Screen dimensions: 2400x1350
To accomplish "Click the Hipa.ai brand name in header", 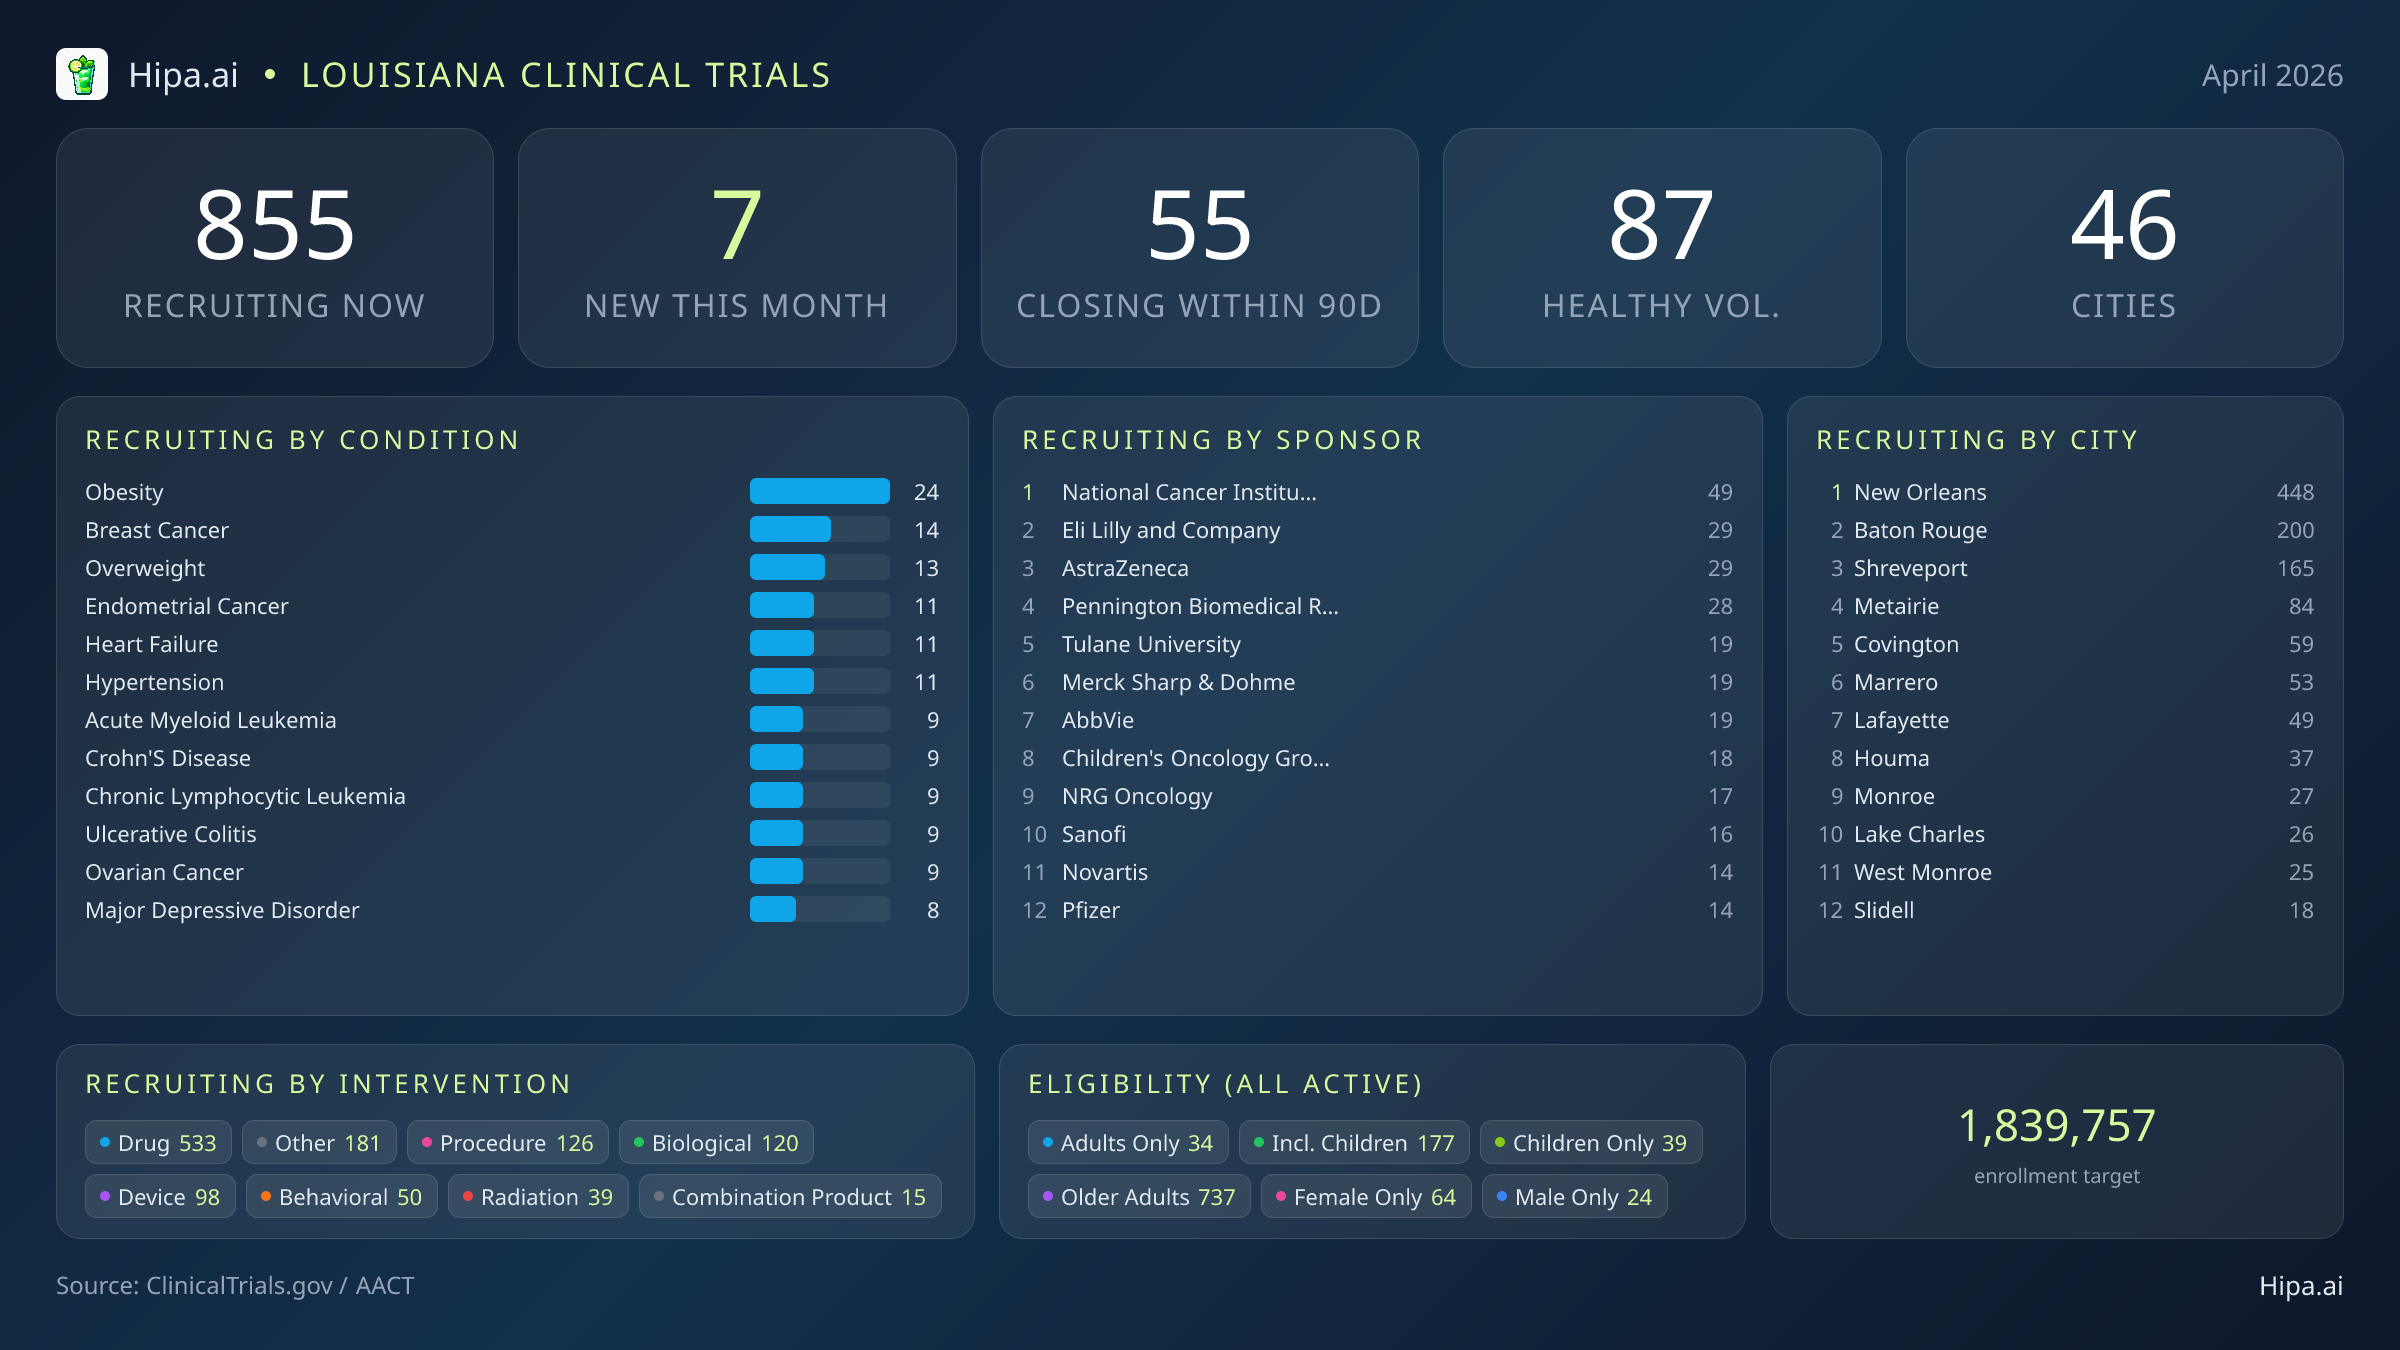I will [x=184, y=75].
